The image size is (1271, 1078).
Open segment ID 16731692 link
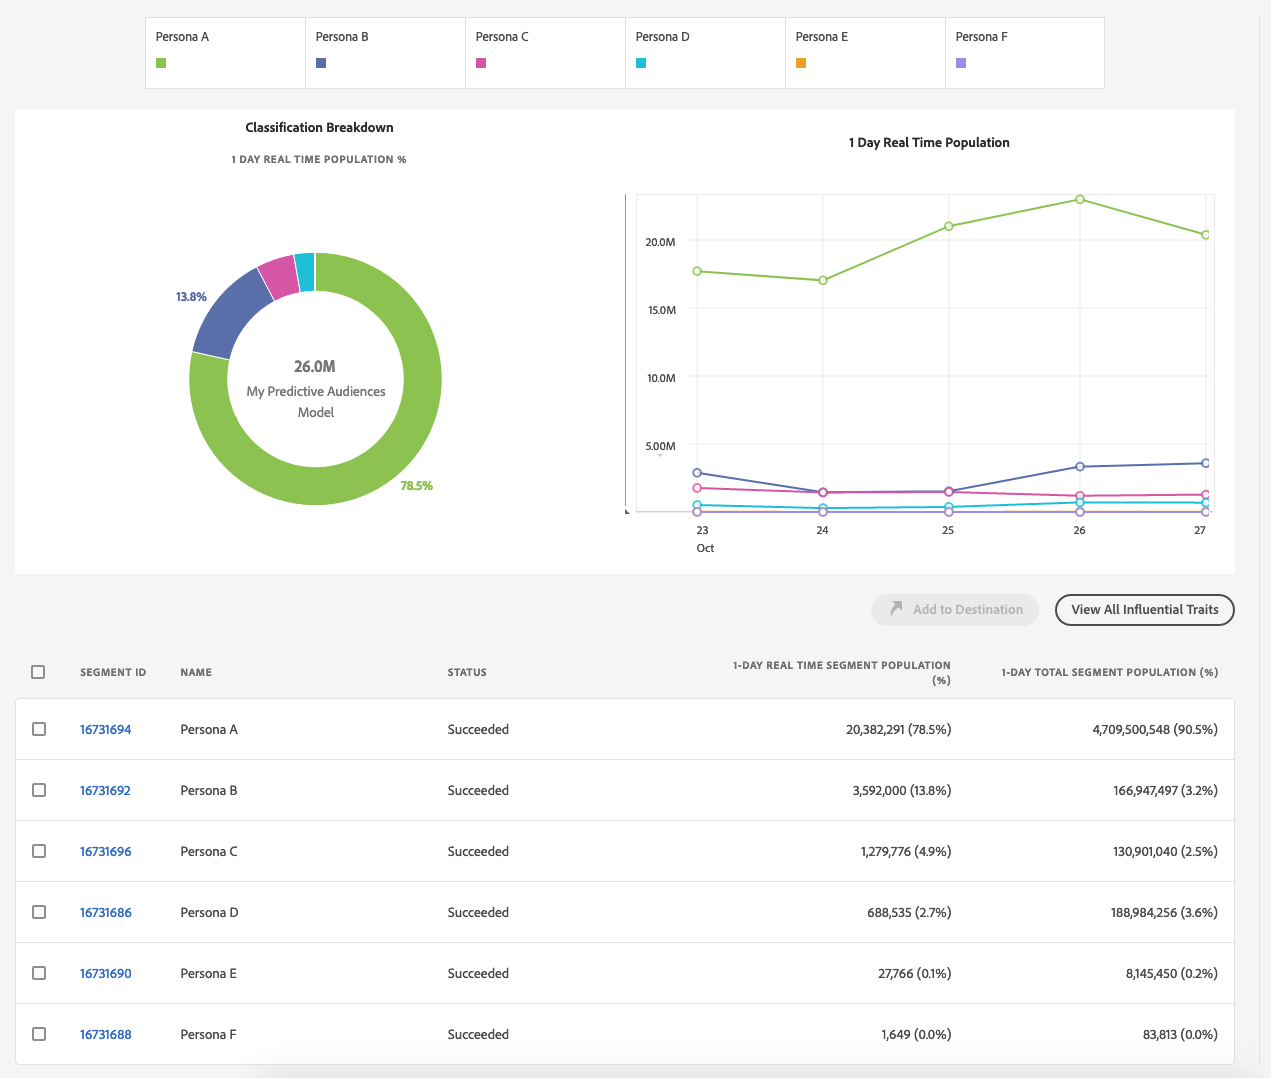(x=106, y=790)
